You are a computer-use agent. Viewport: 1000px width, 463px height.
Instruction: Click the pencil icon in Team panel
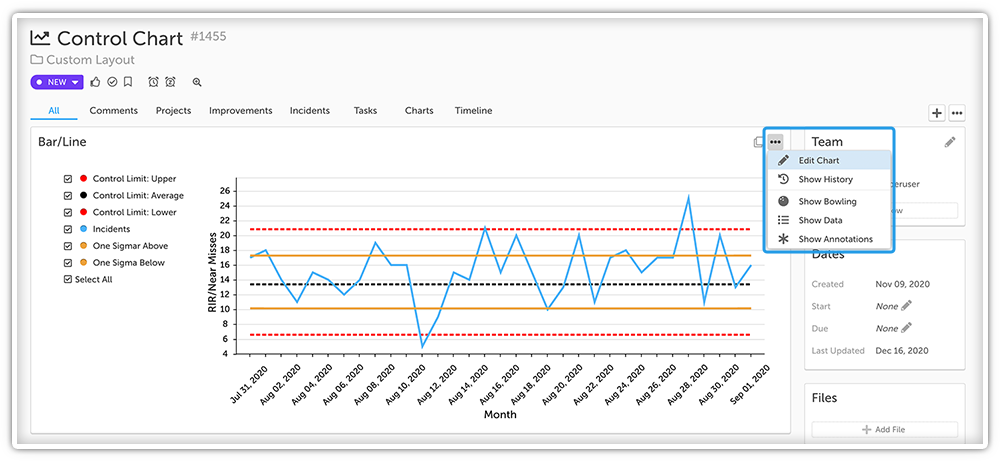(950, 142)
